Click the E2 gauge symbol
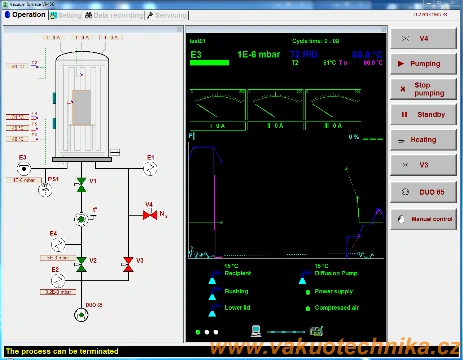Screen dimensions: 463x360 58,280
